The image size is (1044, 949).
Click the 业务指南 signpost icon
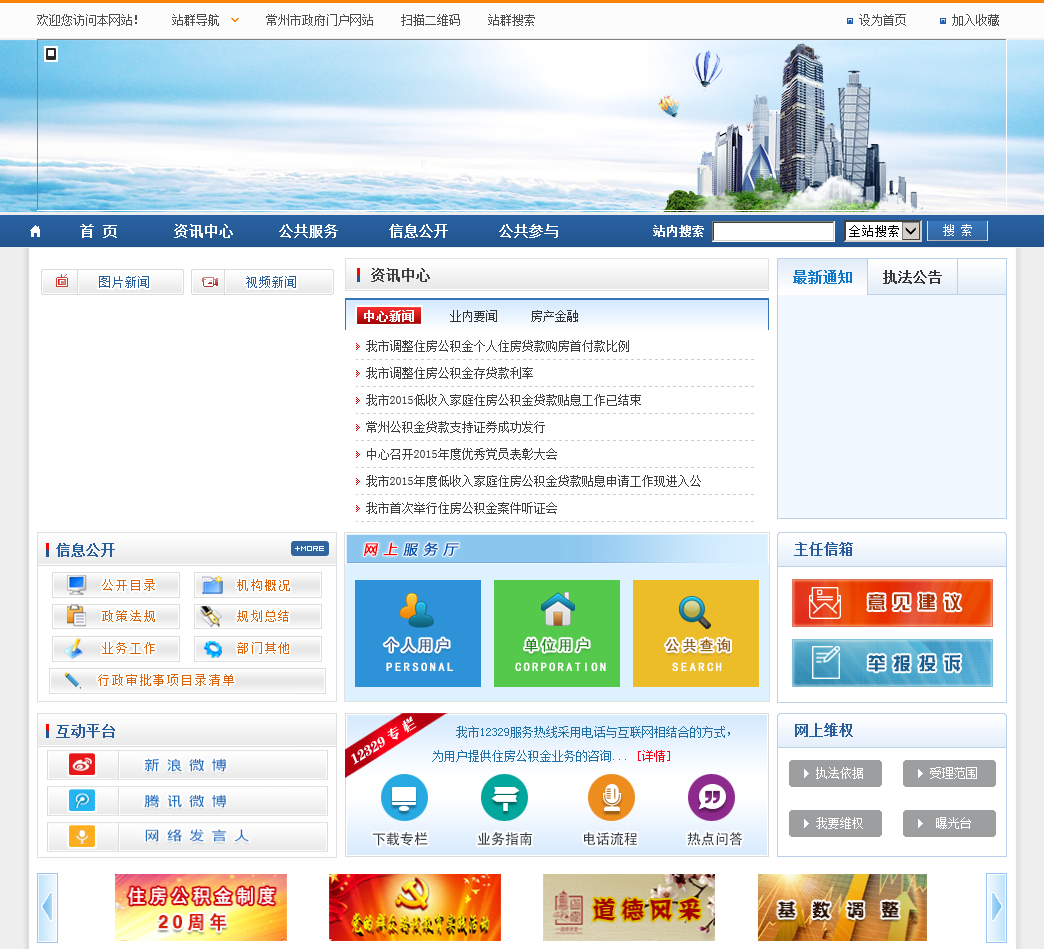pos(505,797)
